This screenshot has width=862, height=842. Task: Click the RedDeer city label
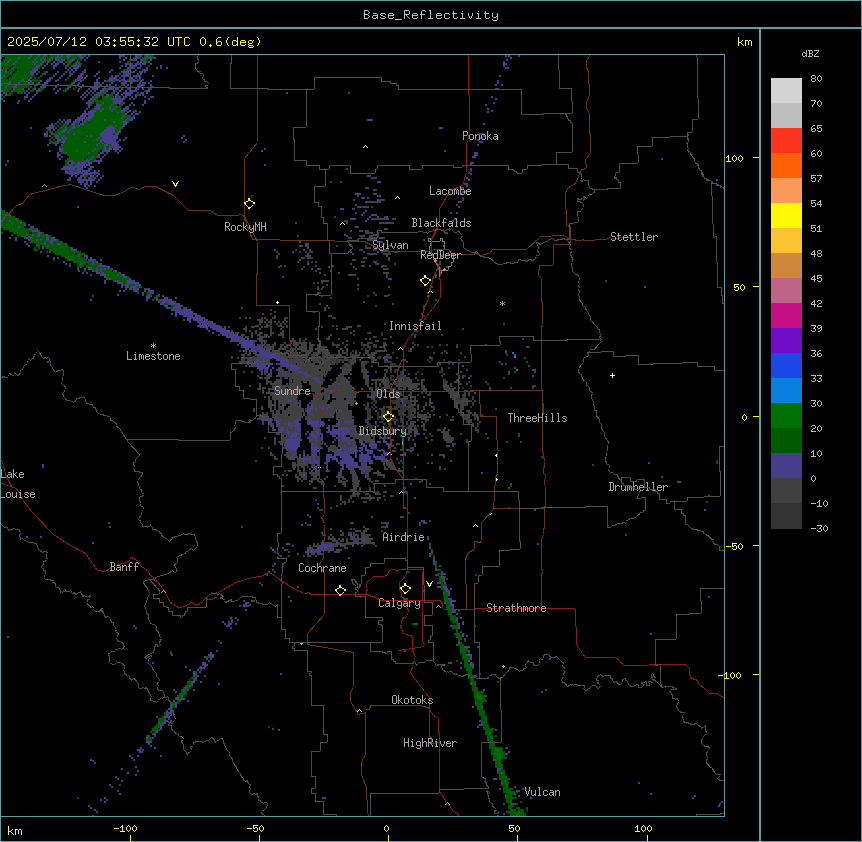coord(440,255)
